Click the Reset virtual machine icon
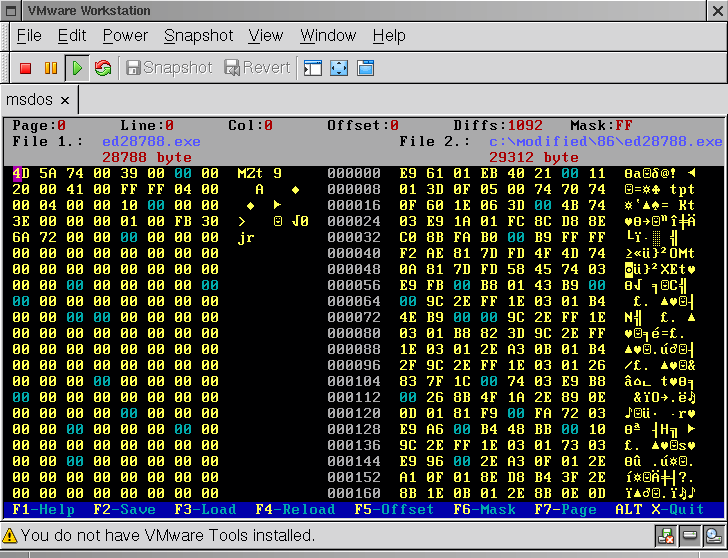Screen dimensions: 728x558 [x=103, y=68]
